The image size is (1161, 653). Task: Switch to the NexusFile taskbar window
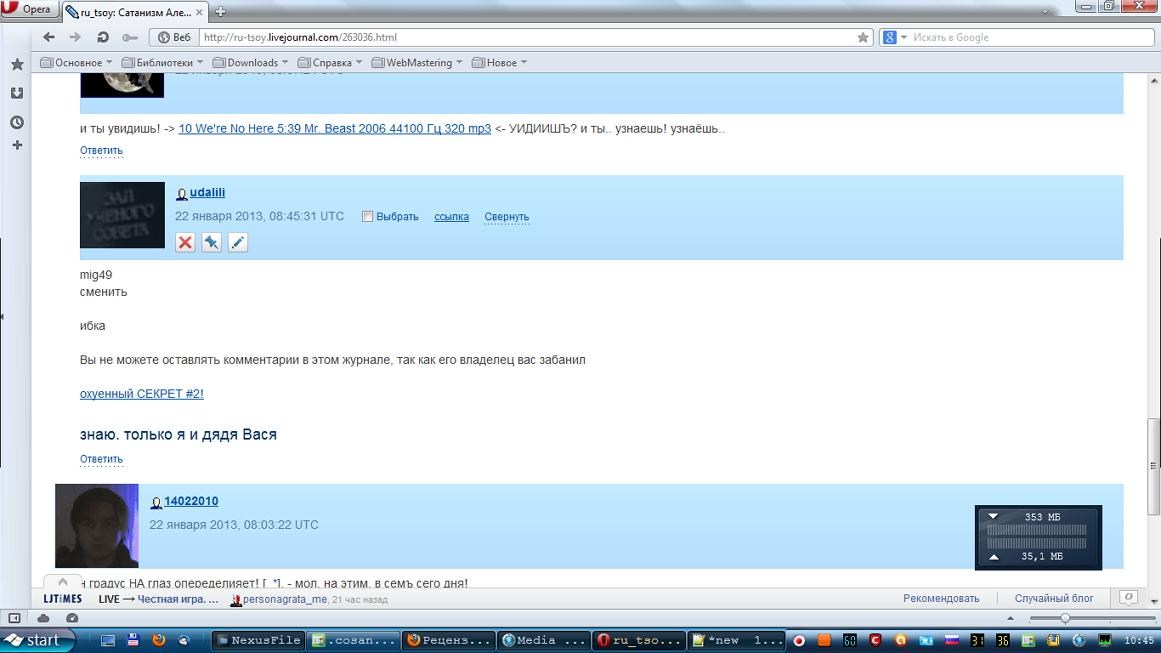(258, 640)
